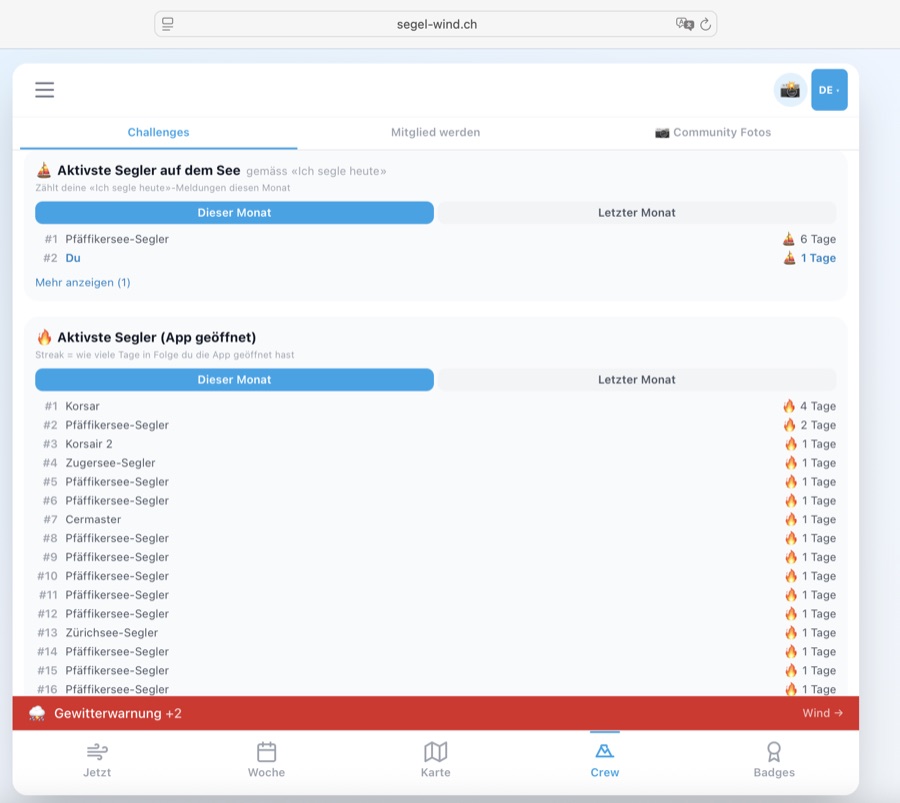The image size is (900, 803).
Task: Select Pfäffikersee-Segler at rank #16
Action: click(x=117, y=689)
